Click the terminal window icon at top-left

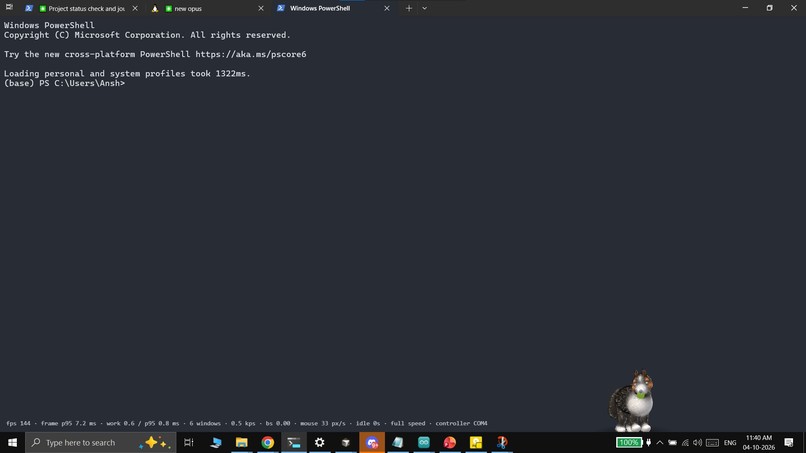9,7
